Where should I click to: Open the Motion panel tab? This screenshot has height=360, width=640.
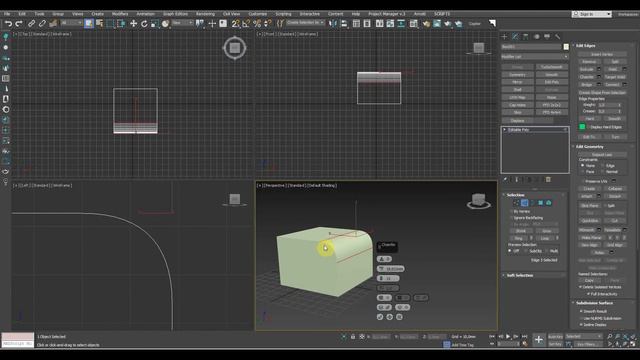[x=536, y=37]
